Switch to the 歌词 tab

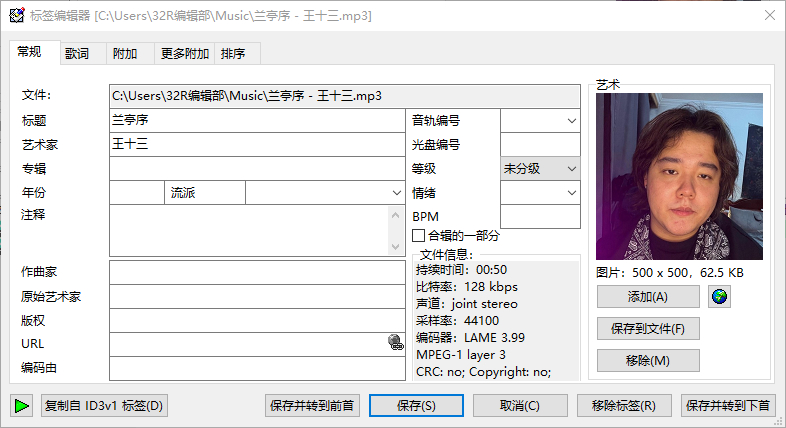pos(77,54)
